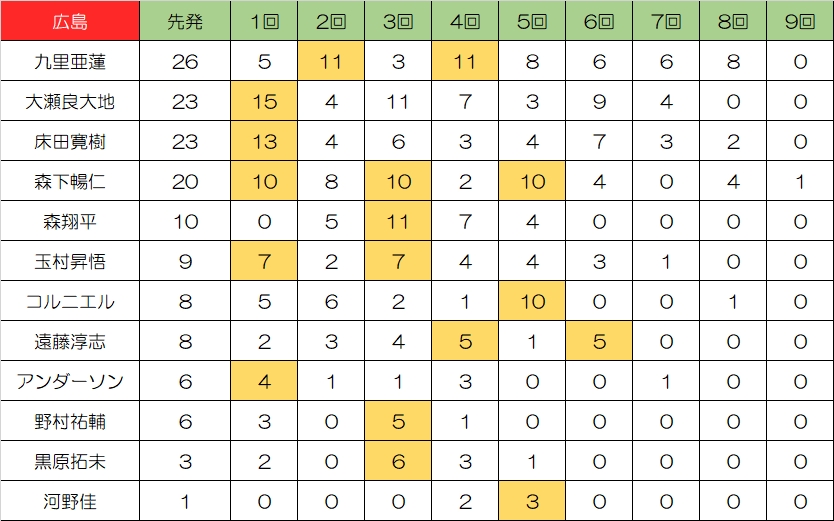This screenshot has height=521, width=834.
Task: Select the 1回 column header
Action: [x=264, y=21]
